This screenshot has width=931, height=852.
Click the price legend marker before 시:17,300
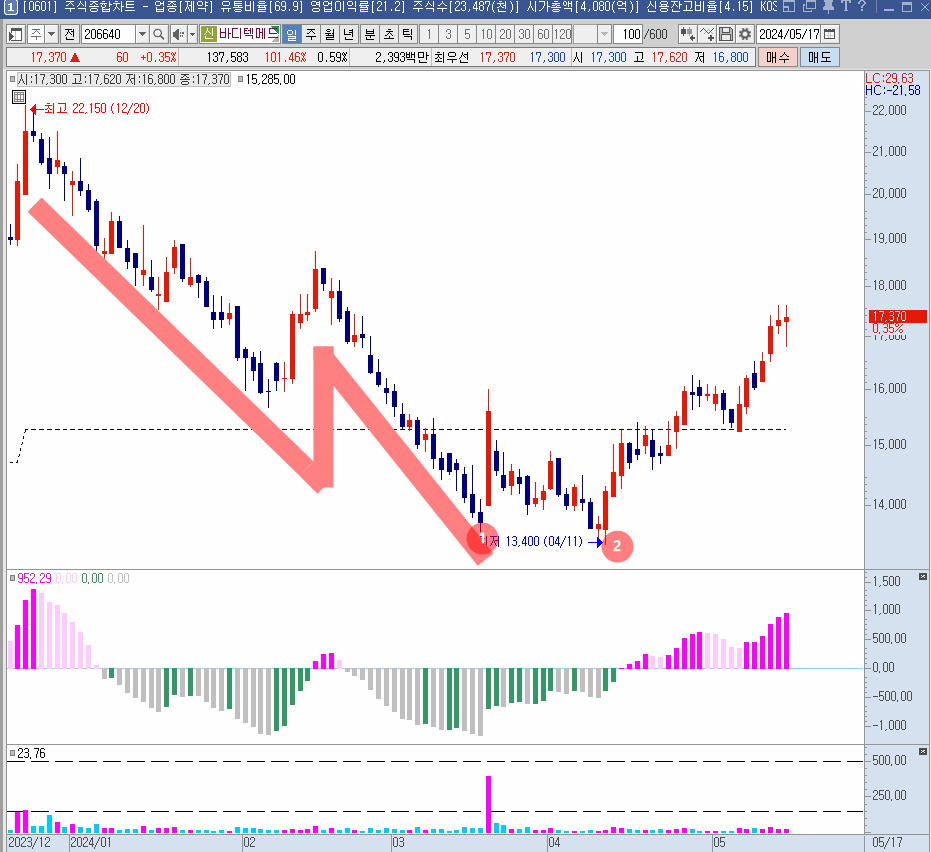point(12,79)
